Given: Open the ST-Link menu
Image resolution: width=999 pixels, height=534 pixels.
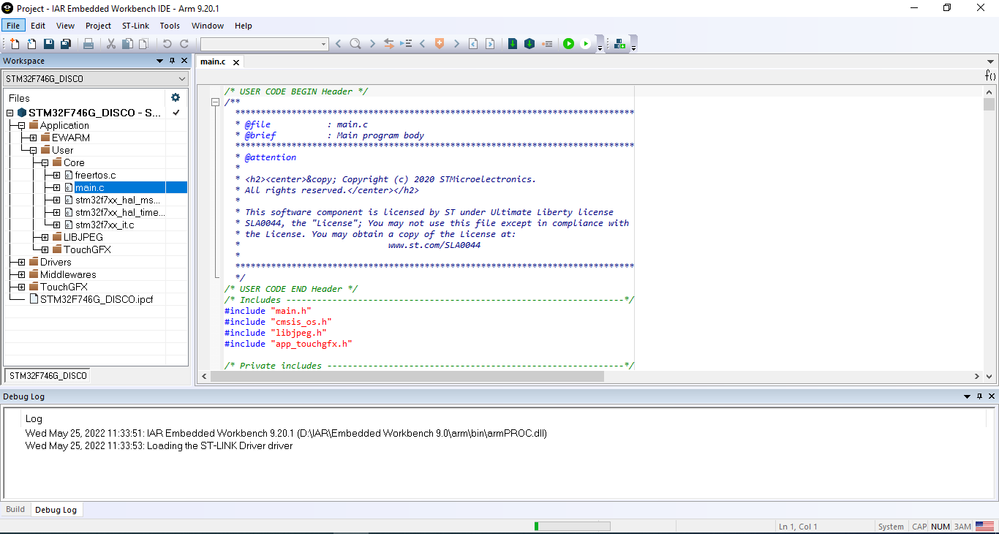Looking at the screenshot, I should tap(135, 25).
